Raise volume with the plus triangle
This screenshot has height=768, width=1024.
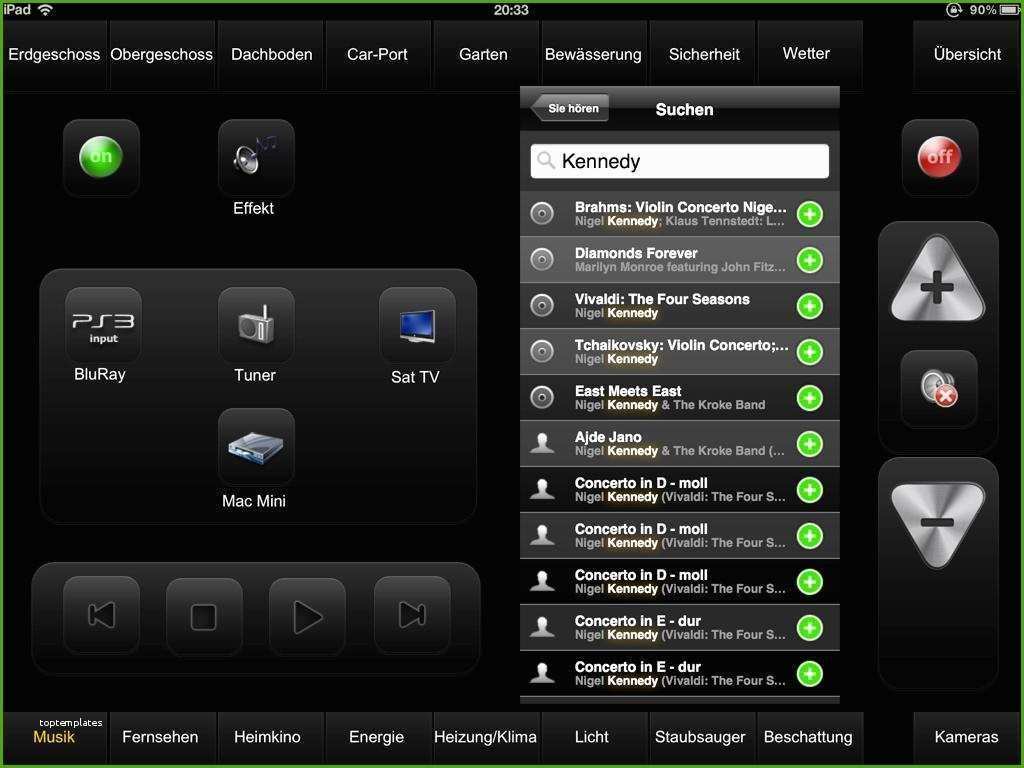[x=937, y=285]
